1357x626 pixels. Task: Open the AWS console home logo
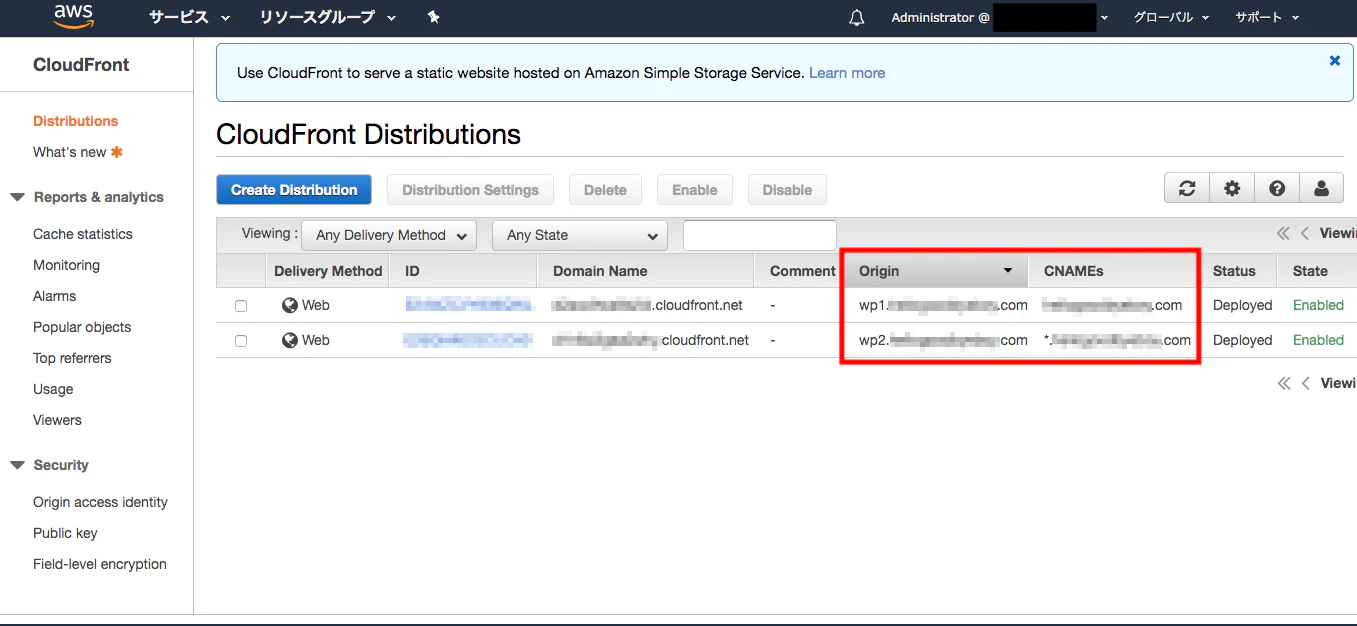[74, 16]
